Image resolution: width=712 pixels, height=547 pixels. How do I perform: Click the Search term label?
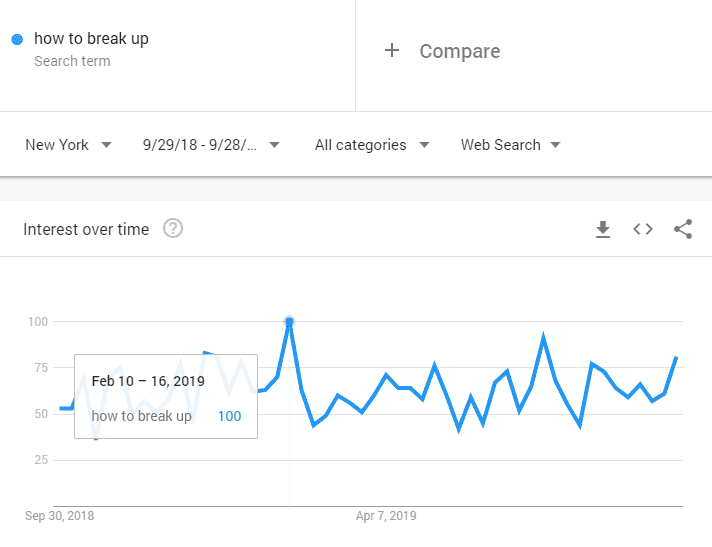pos(72,61)
